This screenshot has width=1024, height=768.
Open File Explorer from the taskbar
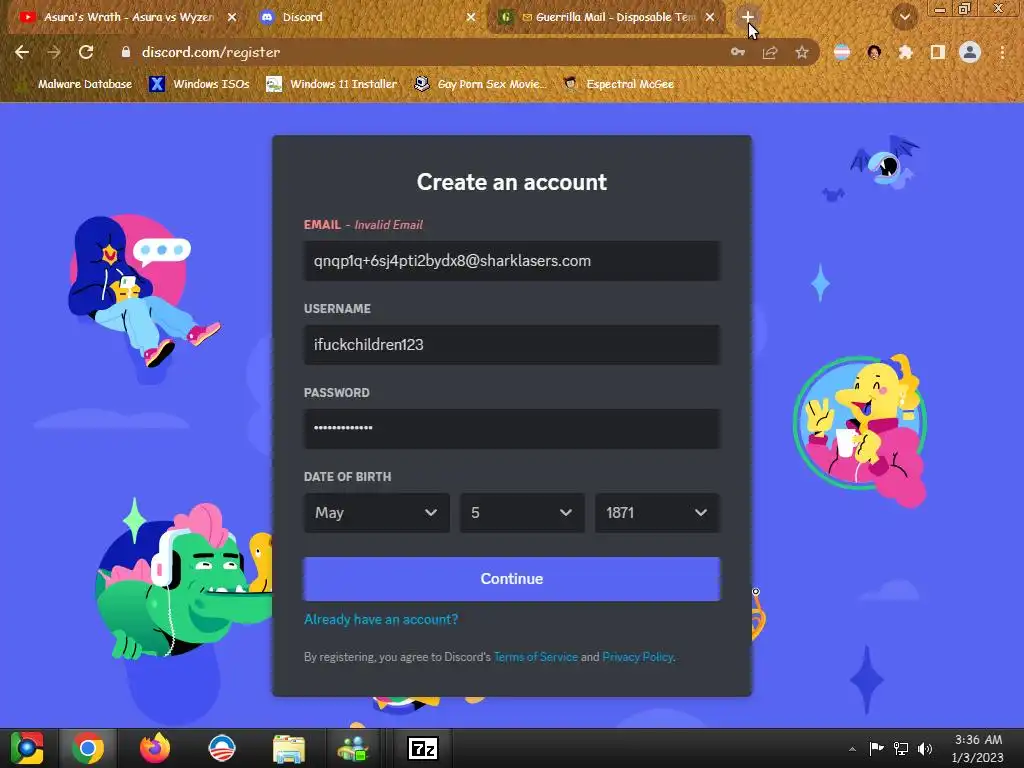point(289,748)
